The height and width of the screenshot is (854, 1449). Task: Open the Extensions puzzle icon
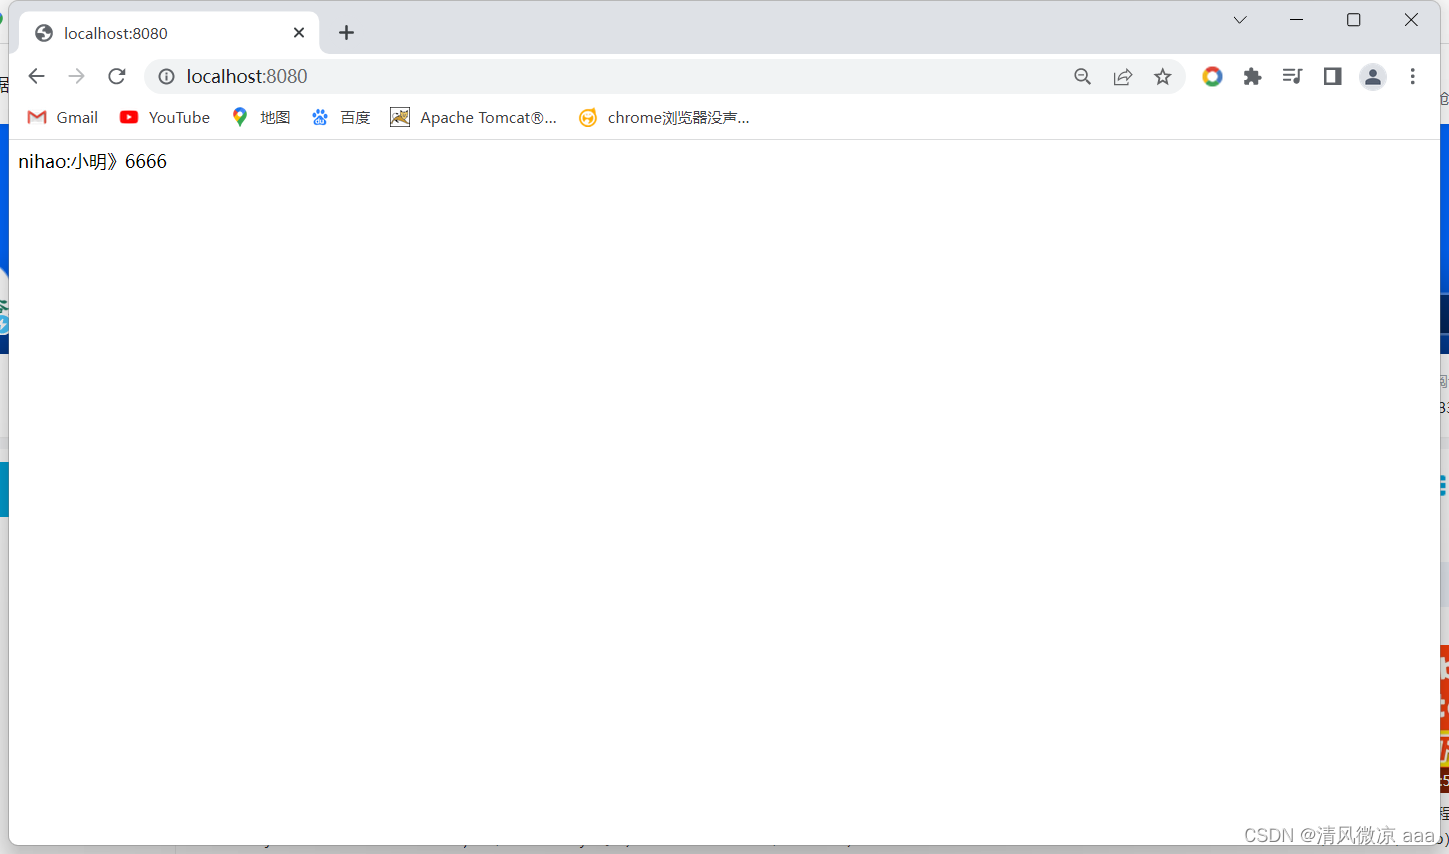coord(1252,76)
